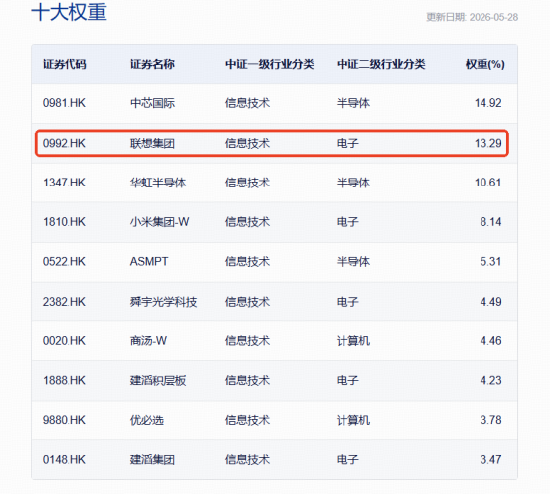Select the 建滔集团 name cell
This screenshot has width=550, height=495.
pos(152,460)
